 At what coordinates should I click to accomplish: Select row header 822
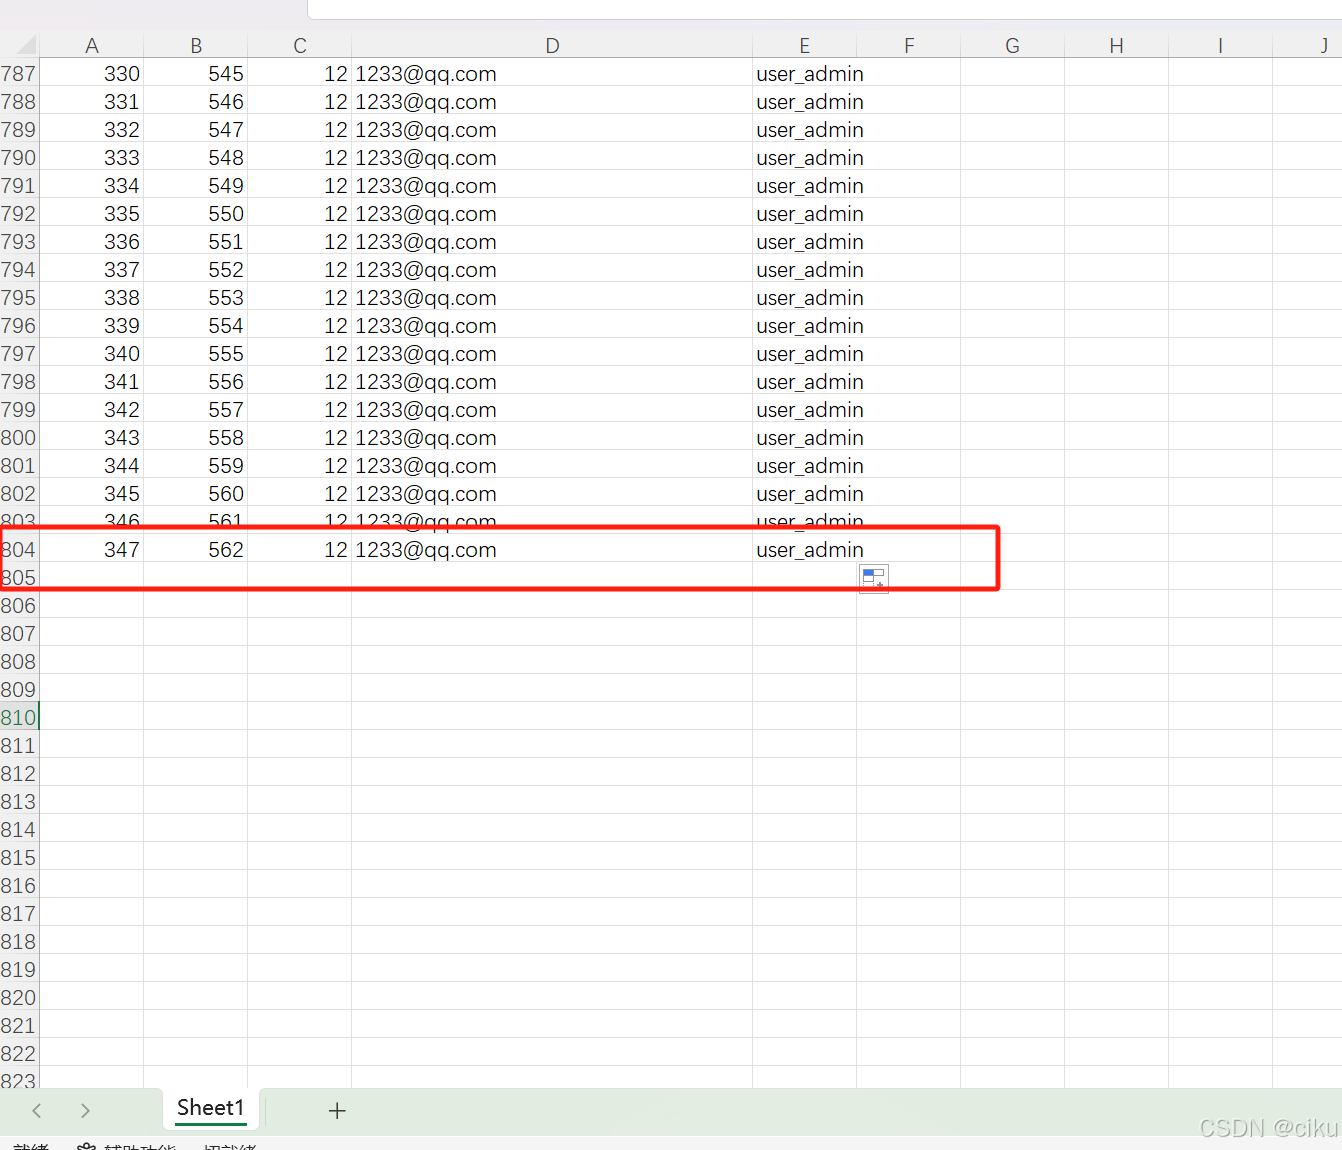click(x=19, y=1054)
